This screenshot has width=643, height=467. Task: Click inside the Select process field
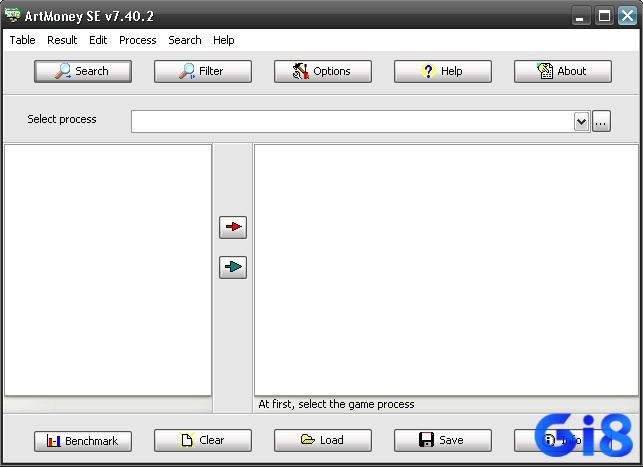click(353, 121)
